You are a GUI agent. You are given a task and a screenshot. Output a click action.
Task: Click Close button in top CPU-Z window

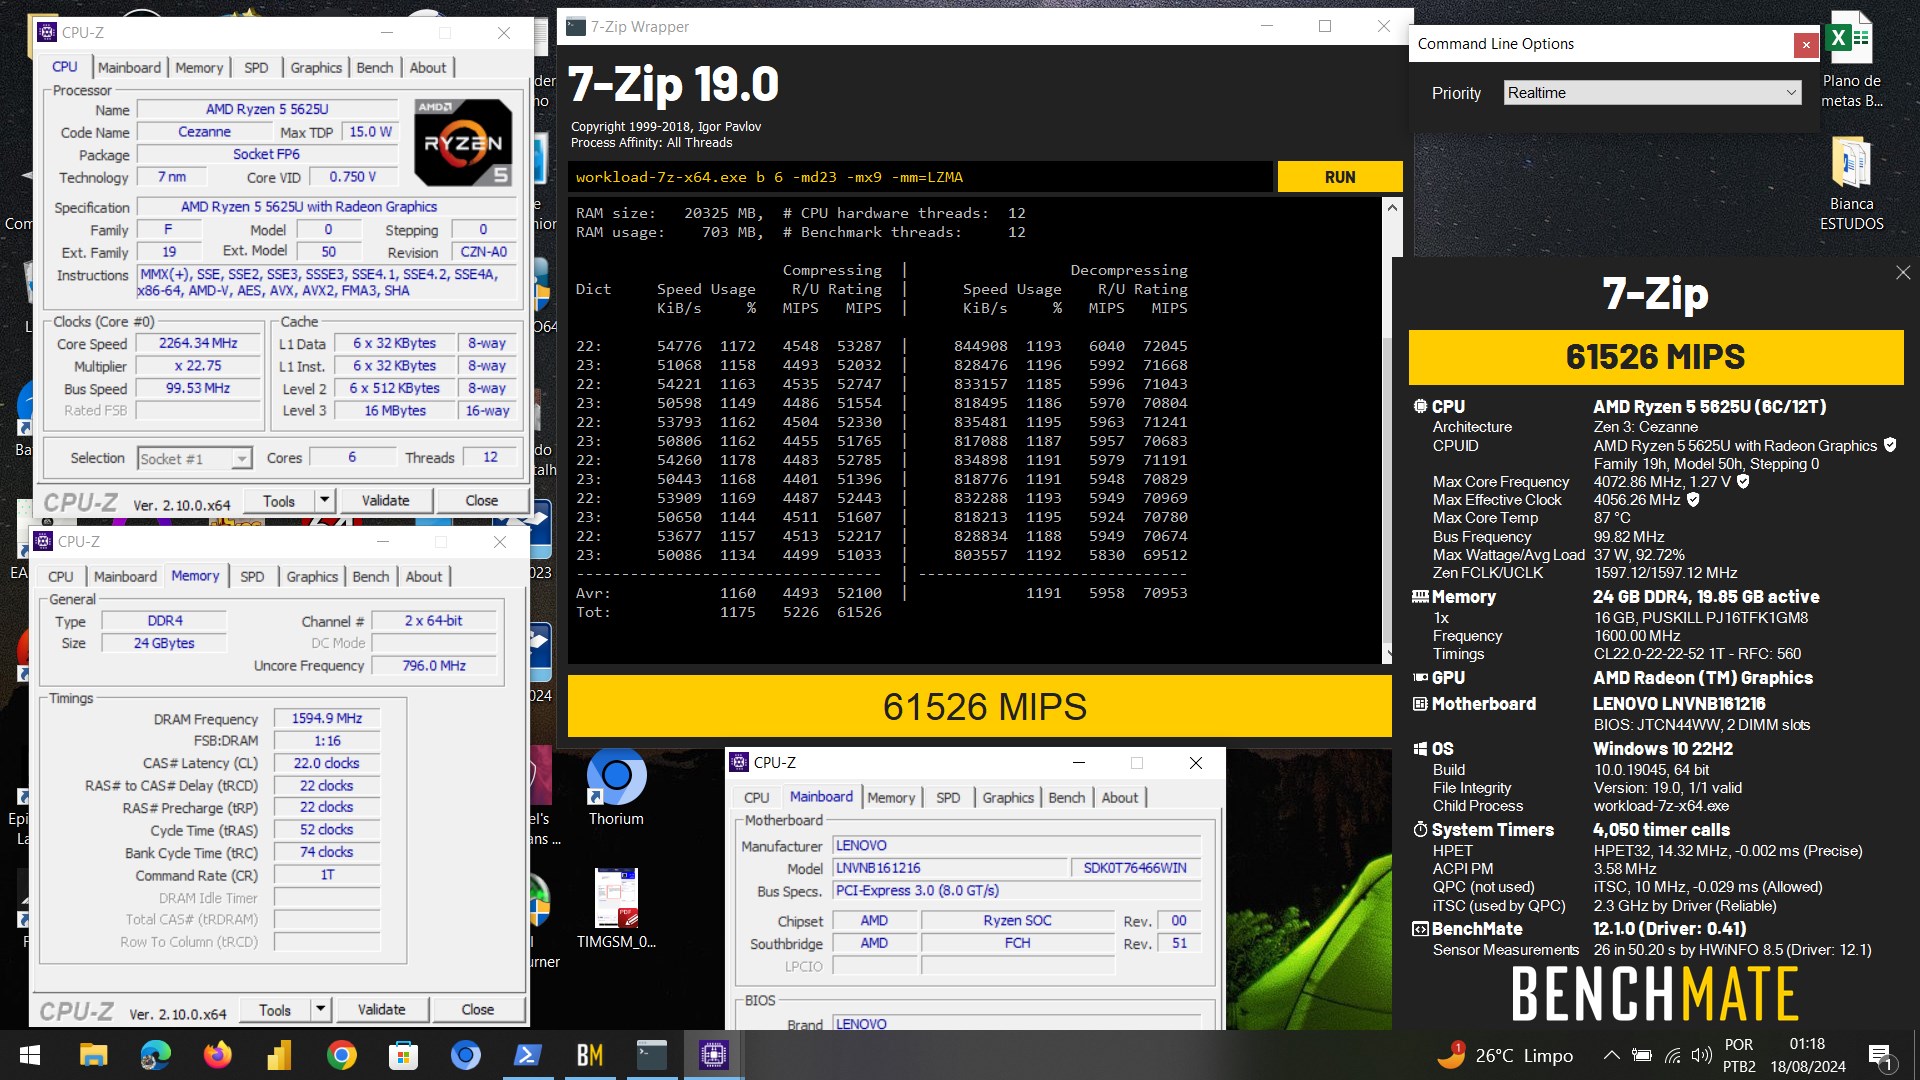[482, 500]
